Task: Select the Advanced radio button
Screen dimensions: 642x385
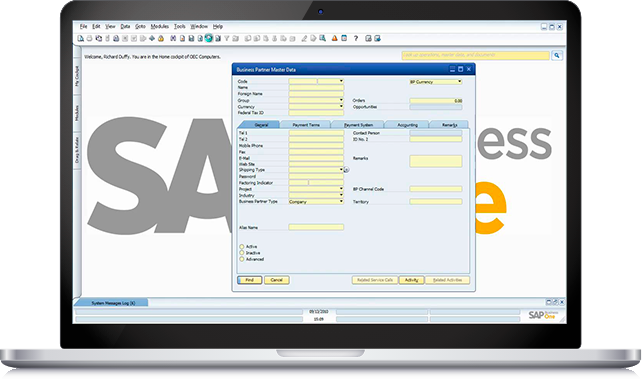Action: 242,259
